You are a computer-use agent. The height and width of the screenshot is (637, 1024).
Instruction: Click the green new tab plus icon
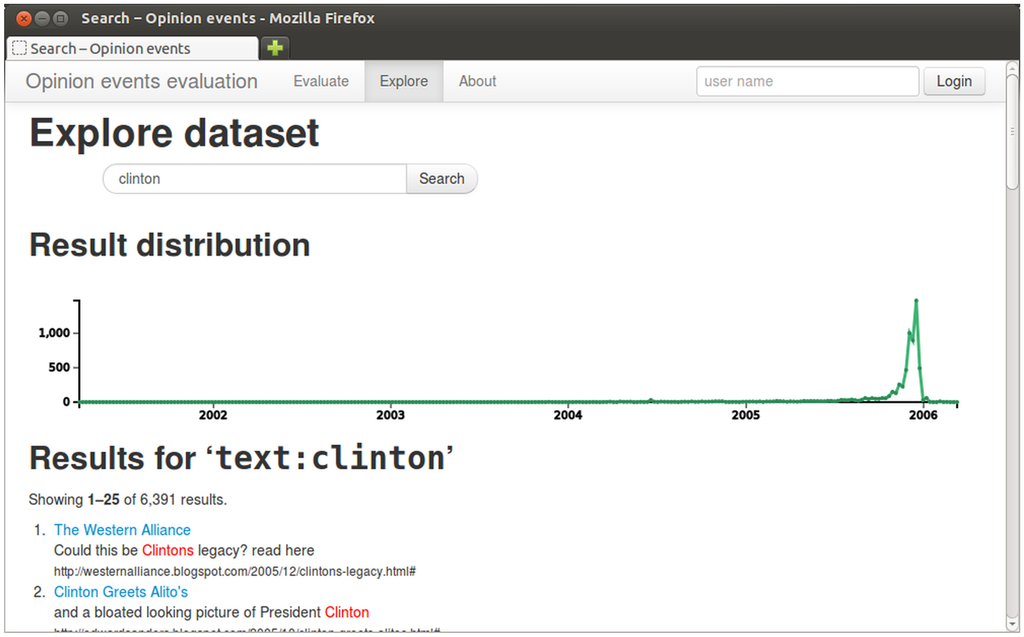click(275, 48)
